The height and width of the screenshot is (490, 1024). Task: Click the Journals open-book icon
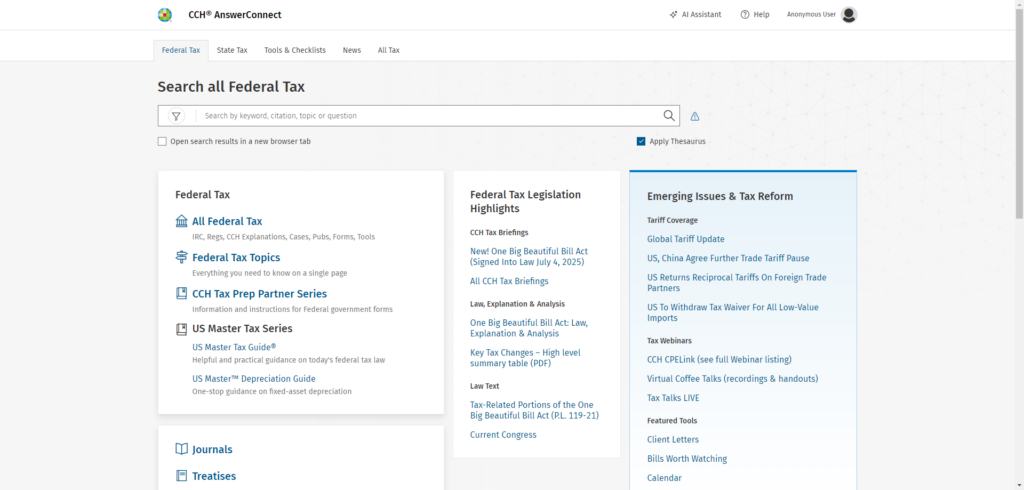(181, 450)
